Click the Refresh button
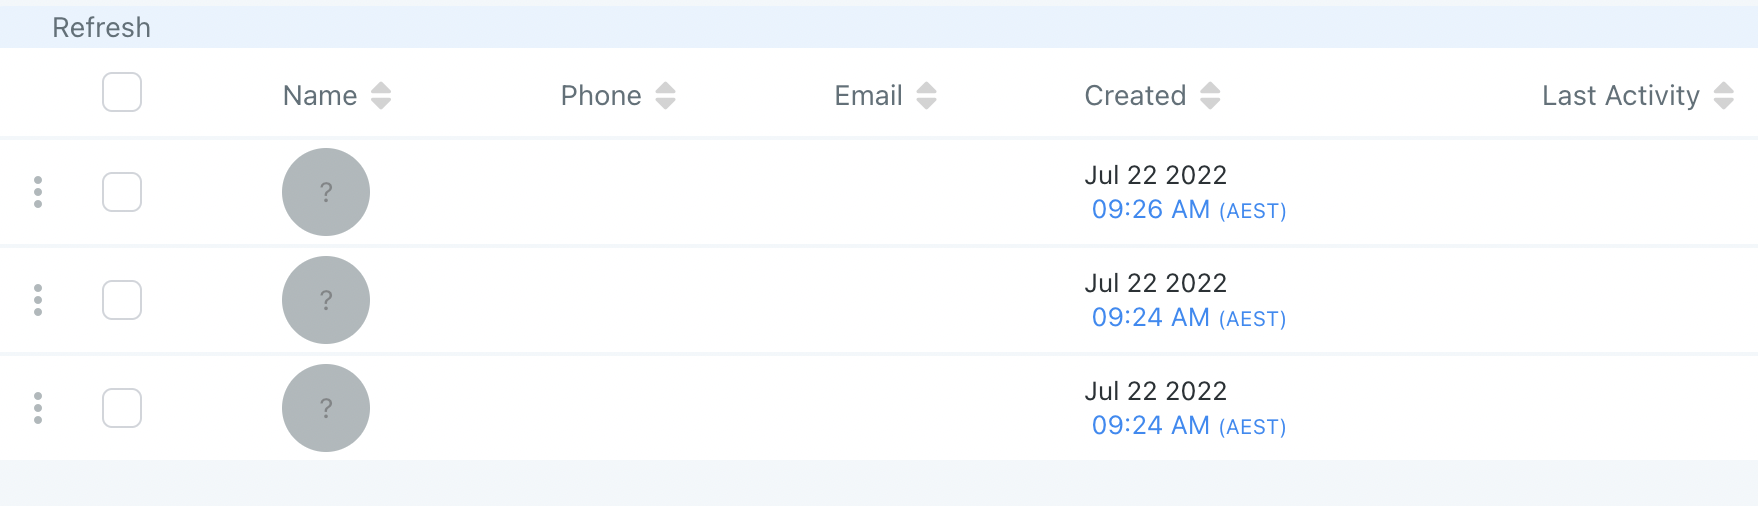This screenshot has height=506, width=1758. pyautogui.click(x=101, y=28)
